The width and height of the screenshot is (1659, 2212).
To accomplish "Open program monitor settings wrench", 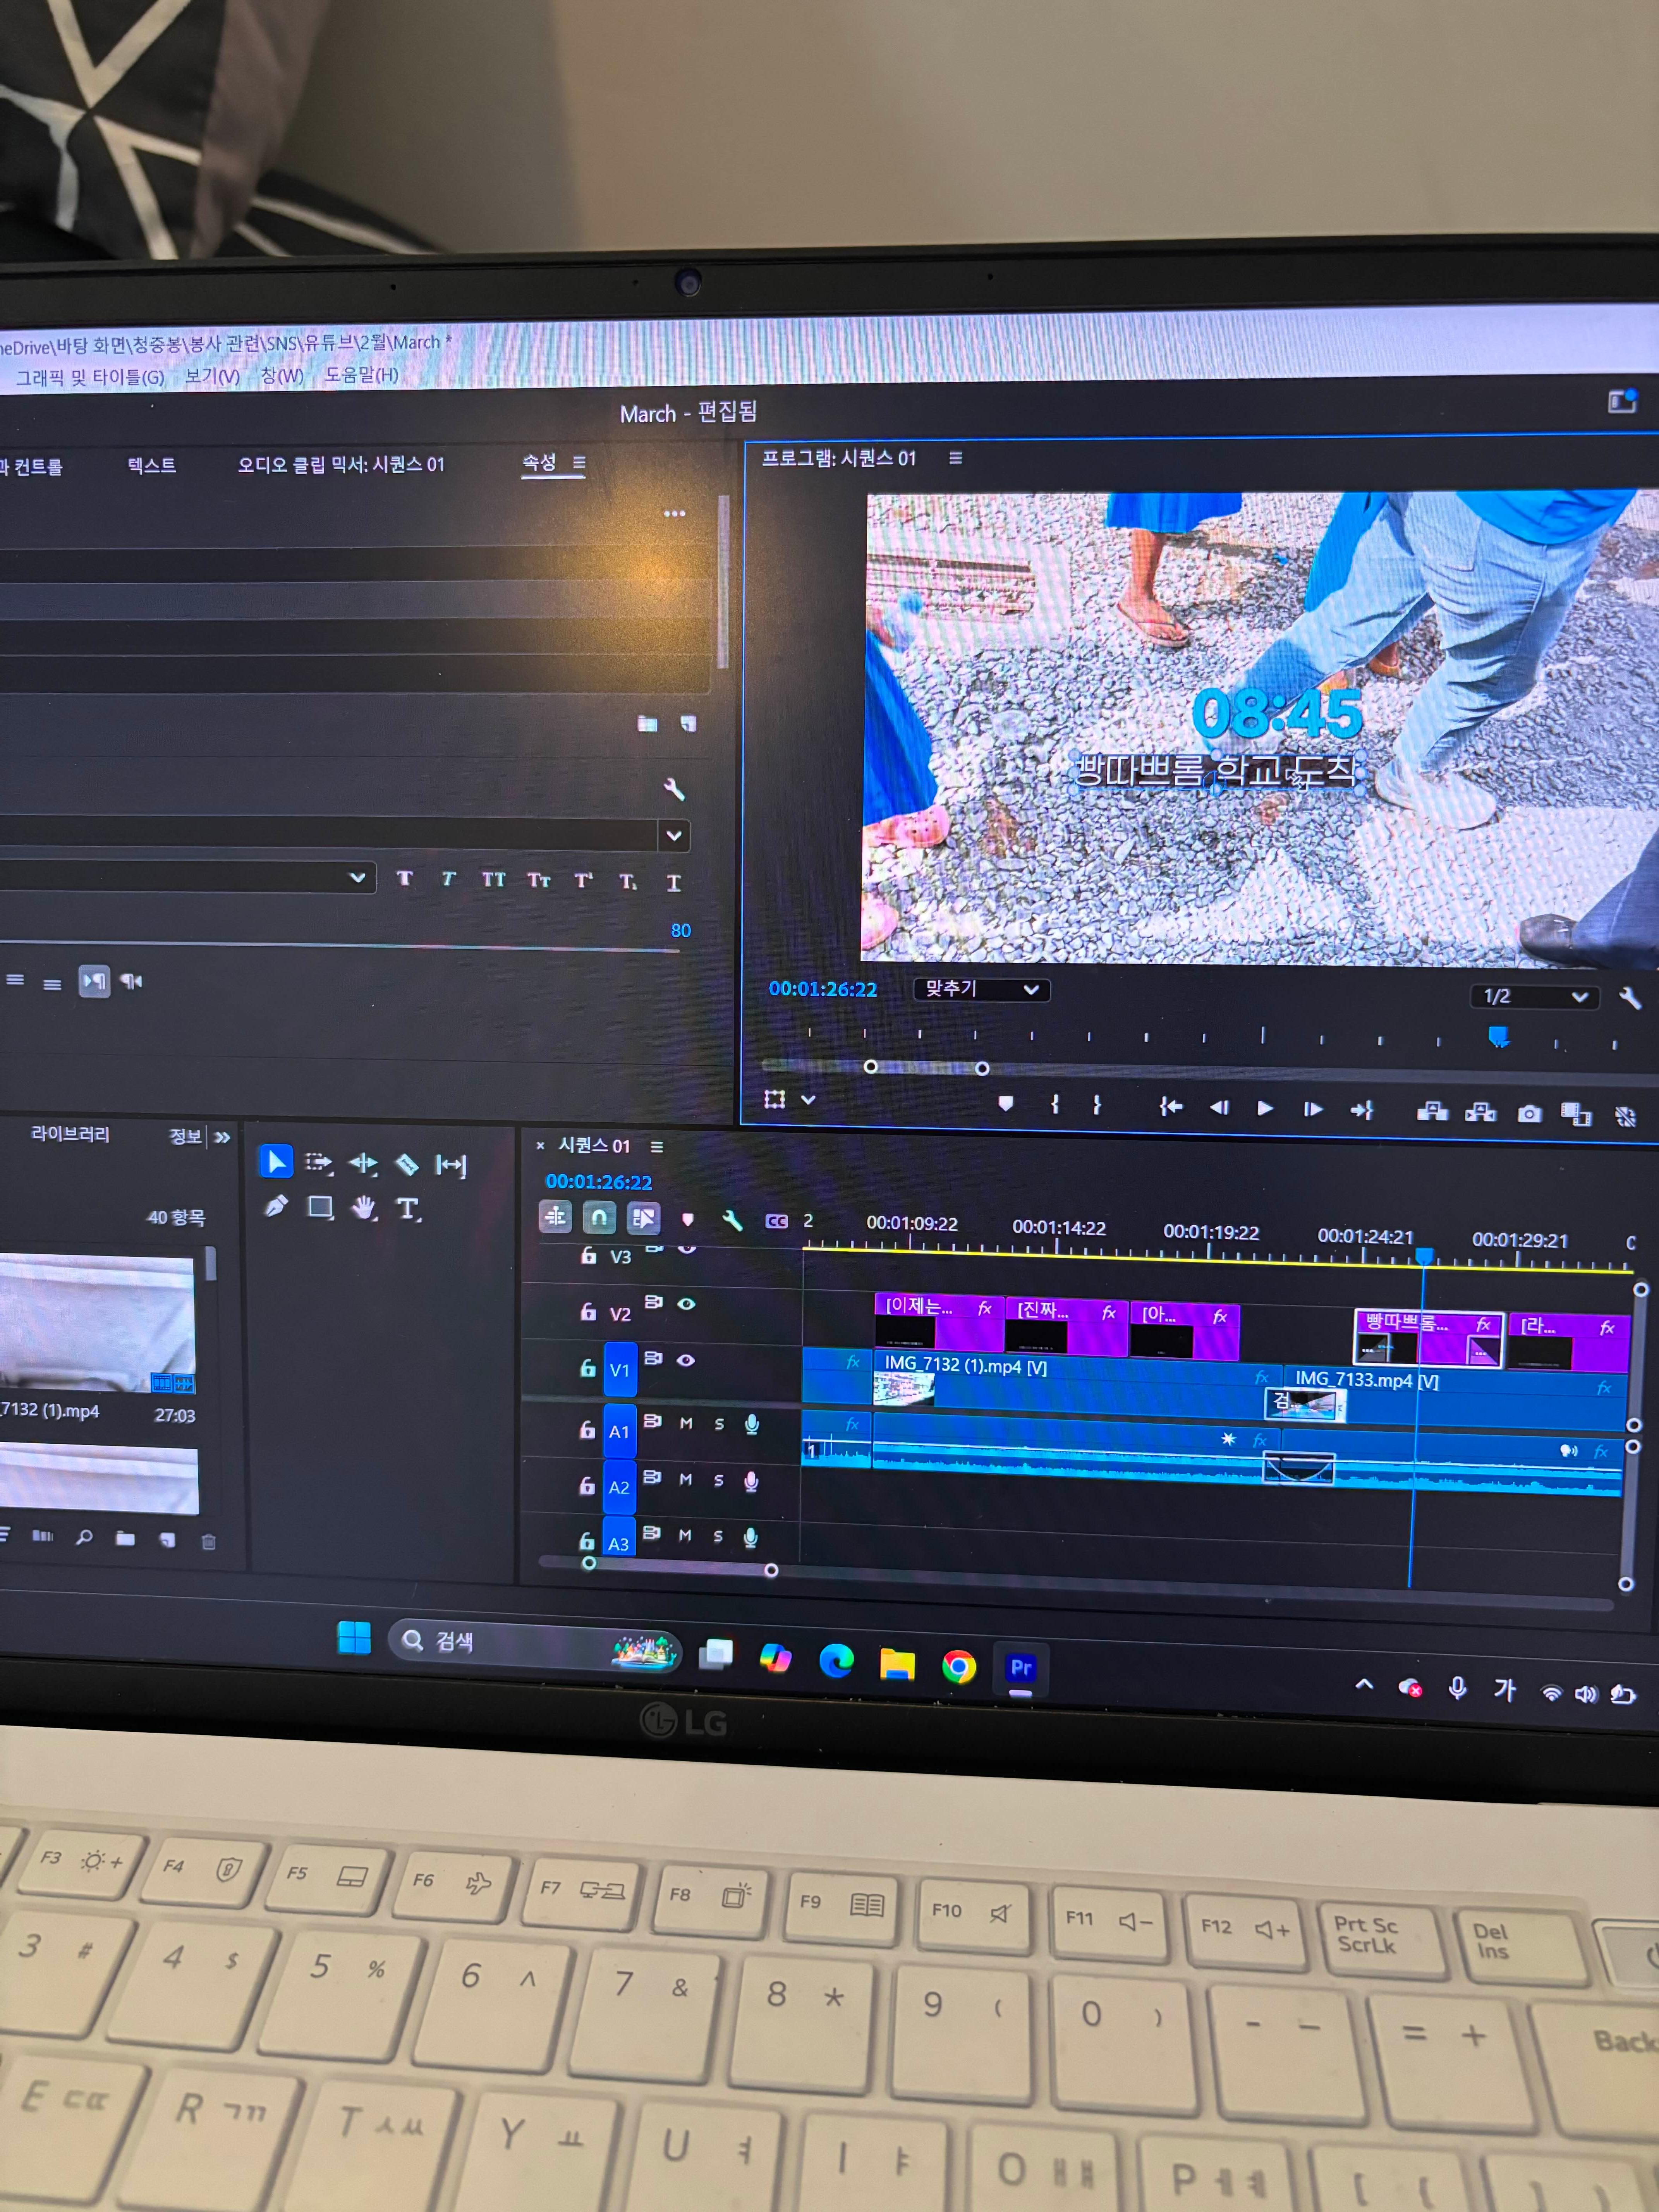I will pyautogui.click(x=1630, y=997).
